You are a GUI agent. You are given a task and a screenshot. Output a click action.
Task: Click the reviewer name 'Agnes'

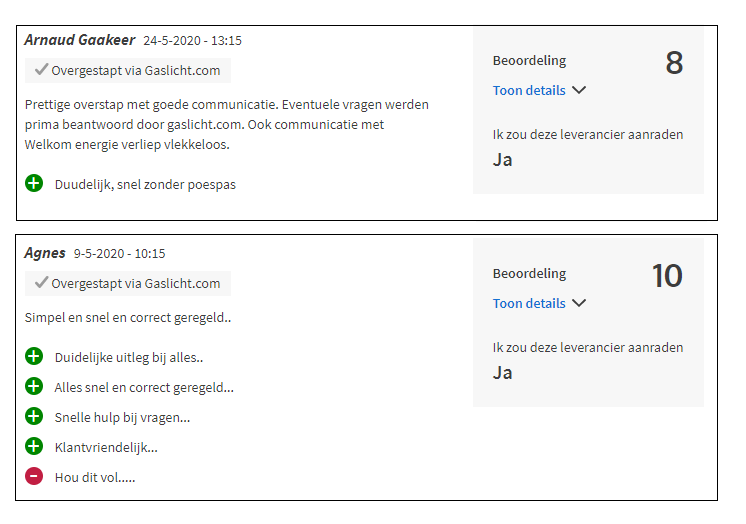point(45,253)
